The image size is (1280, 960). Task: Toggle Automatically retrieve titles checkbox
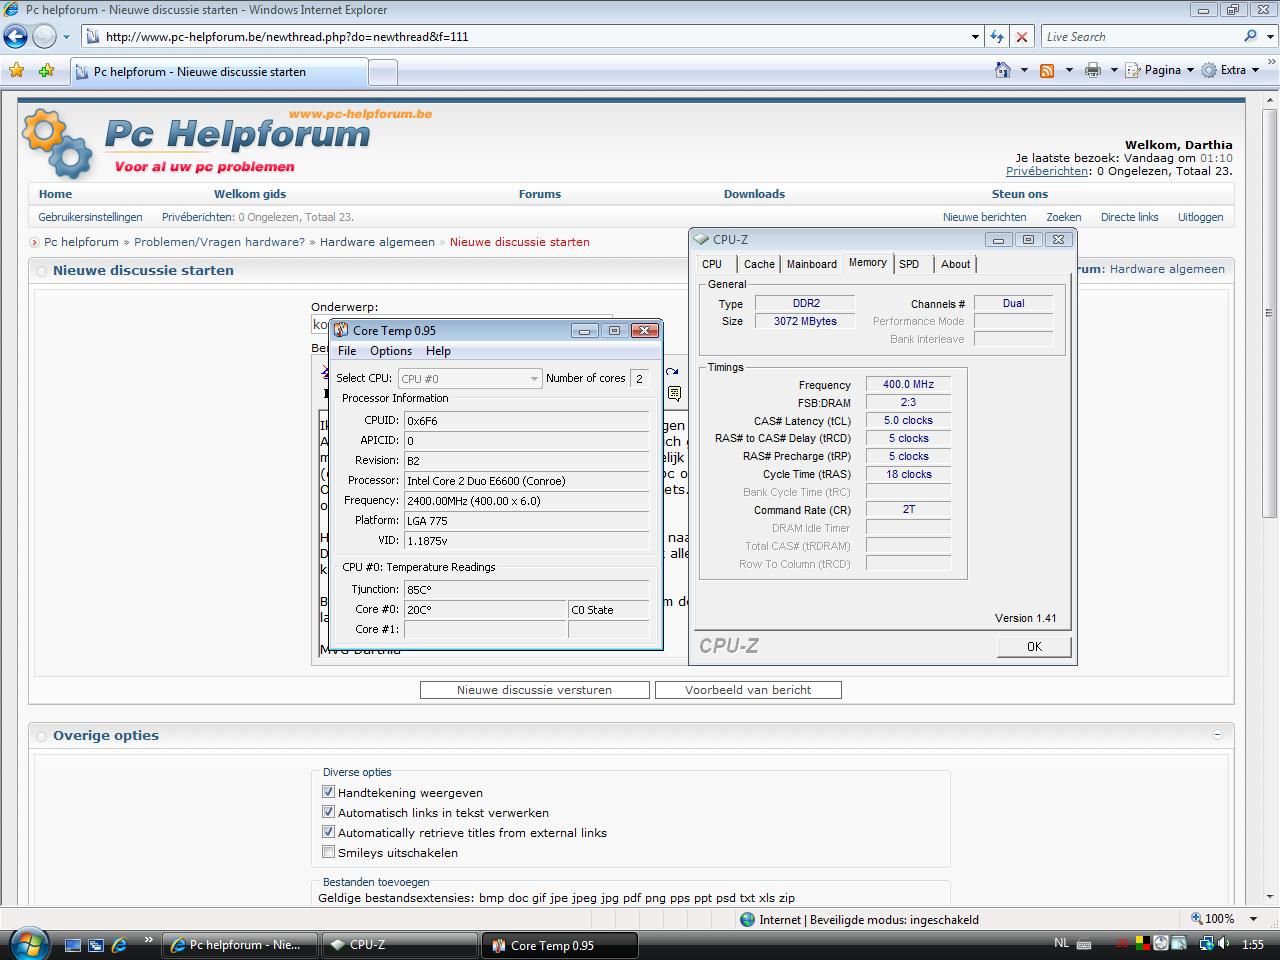tap(328, 832)
